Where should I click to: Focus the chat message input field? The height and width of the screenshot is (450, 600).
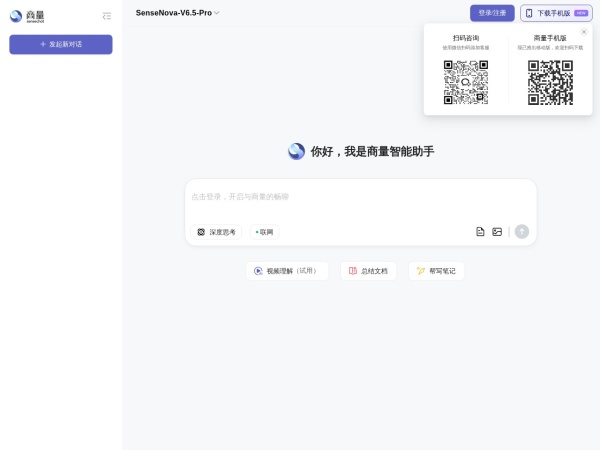click(x=360, y=198)
